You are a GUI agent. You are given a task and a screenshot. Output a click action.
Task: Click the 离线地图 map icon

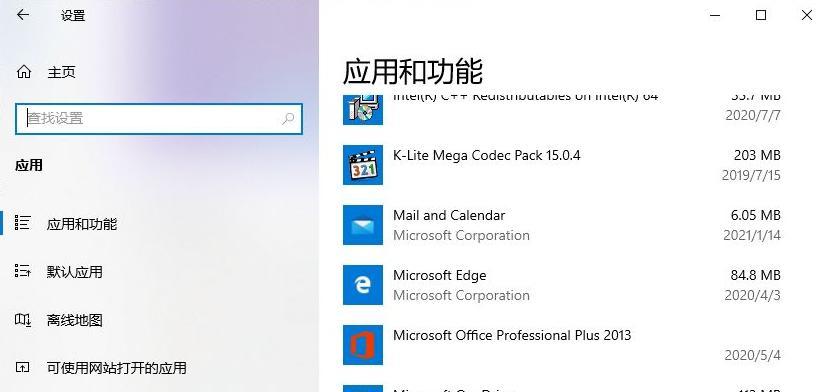[23, 319]
